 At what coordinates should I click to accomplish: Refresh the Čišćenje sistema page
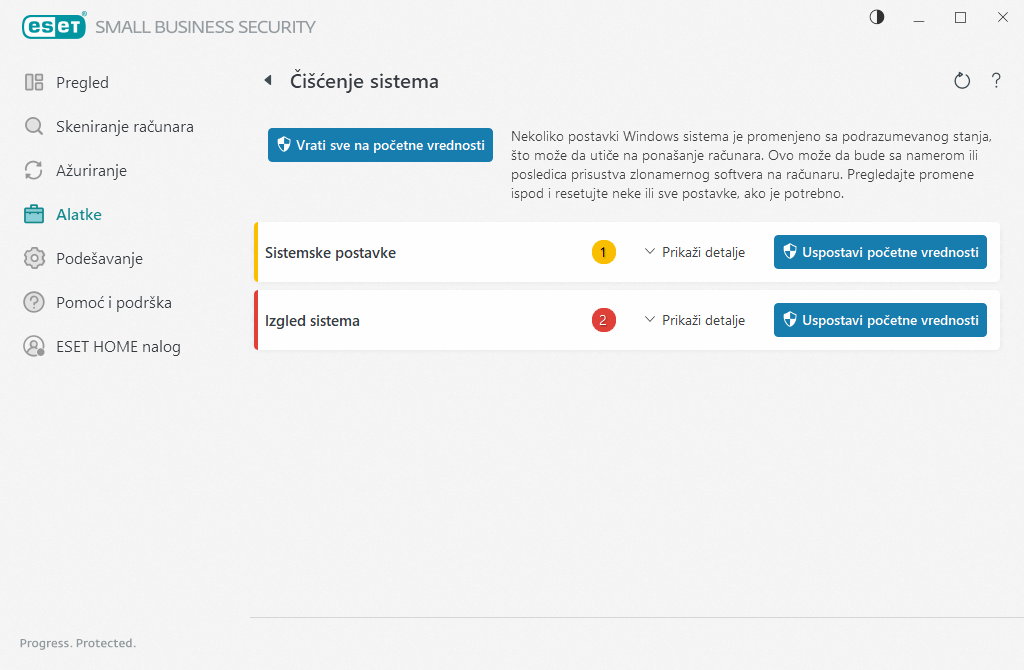[x=962, y=81]
